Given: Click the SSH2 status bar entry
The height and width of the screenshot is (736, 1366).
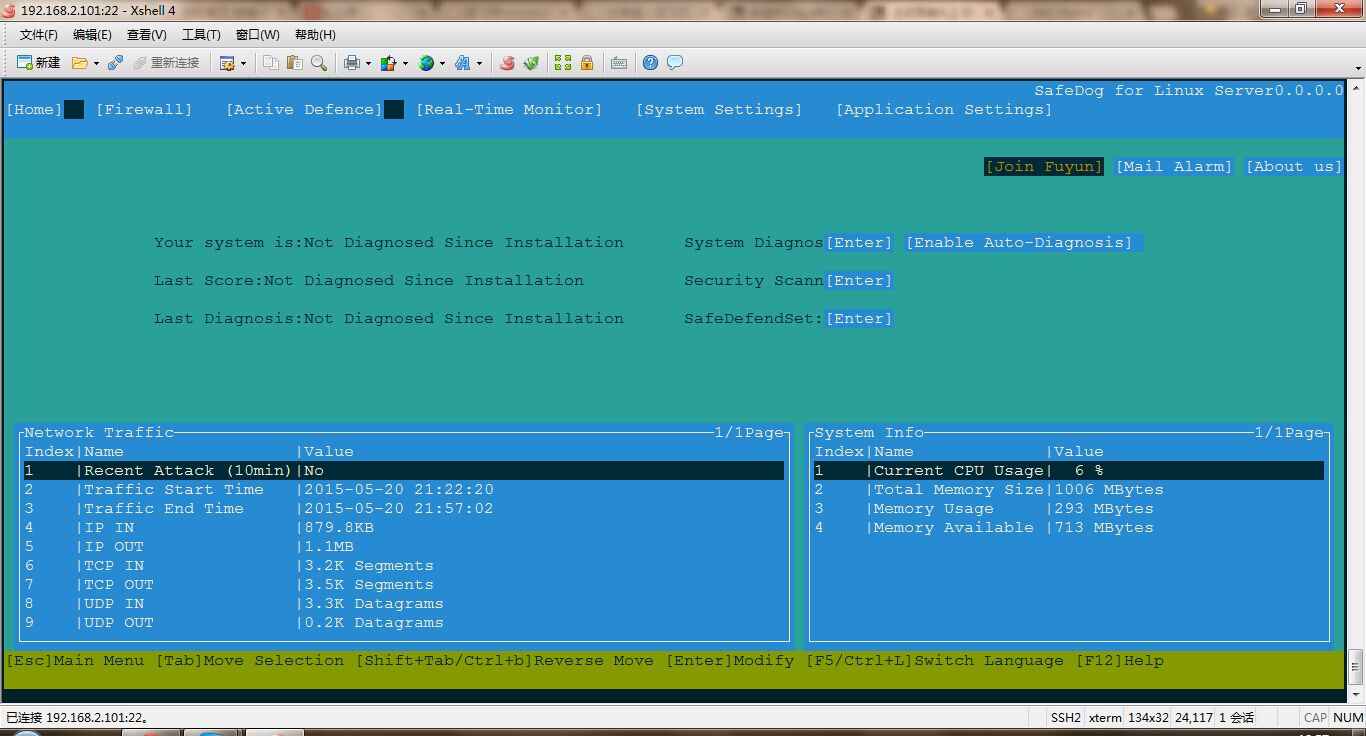Looking at the screenshot, I should coord(1066,717).
